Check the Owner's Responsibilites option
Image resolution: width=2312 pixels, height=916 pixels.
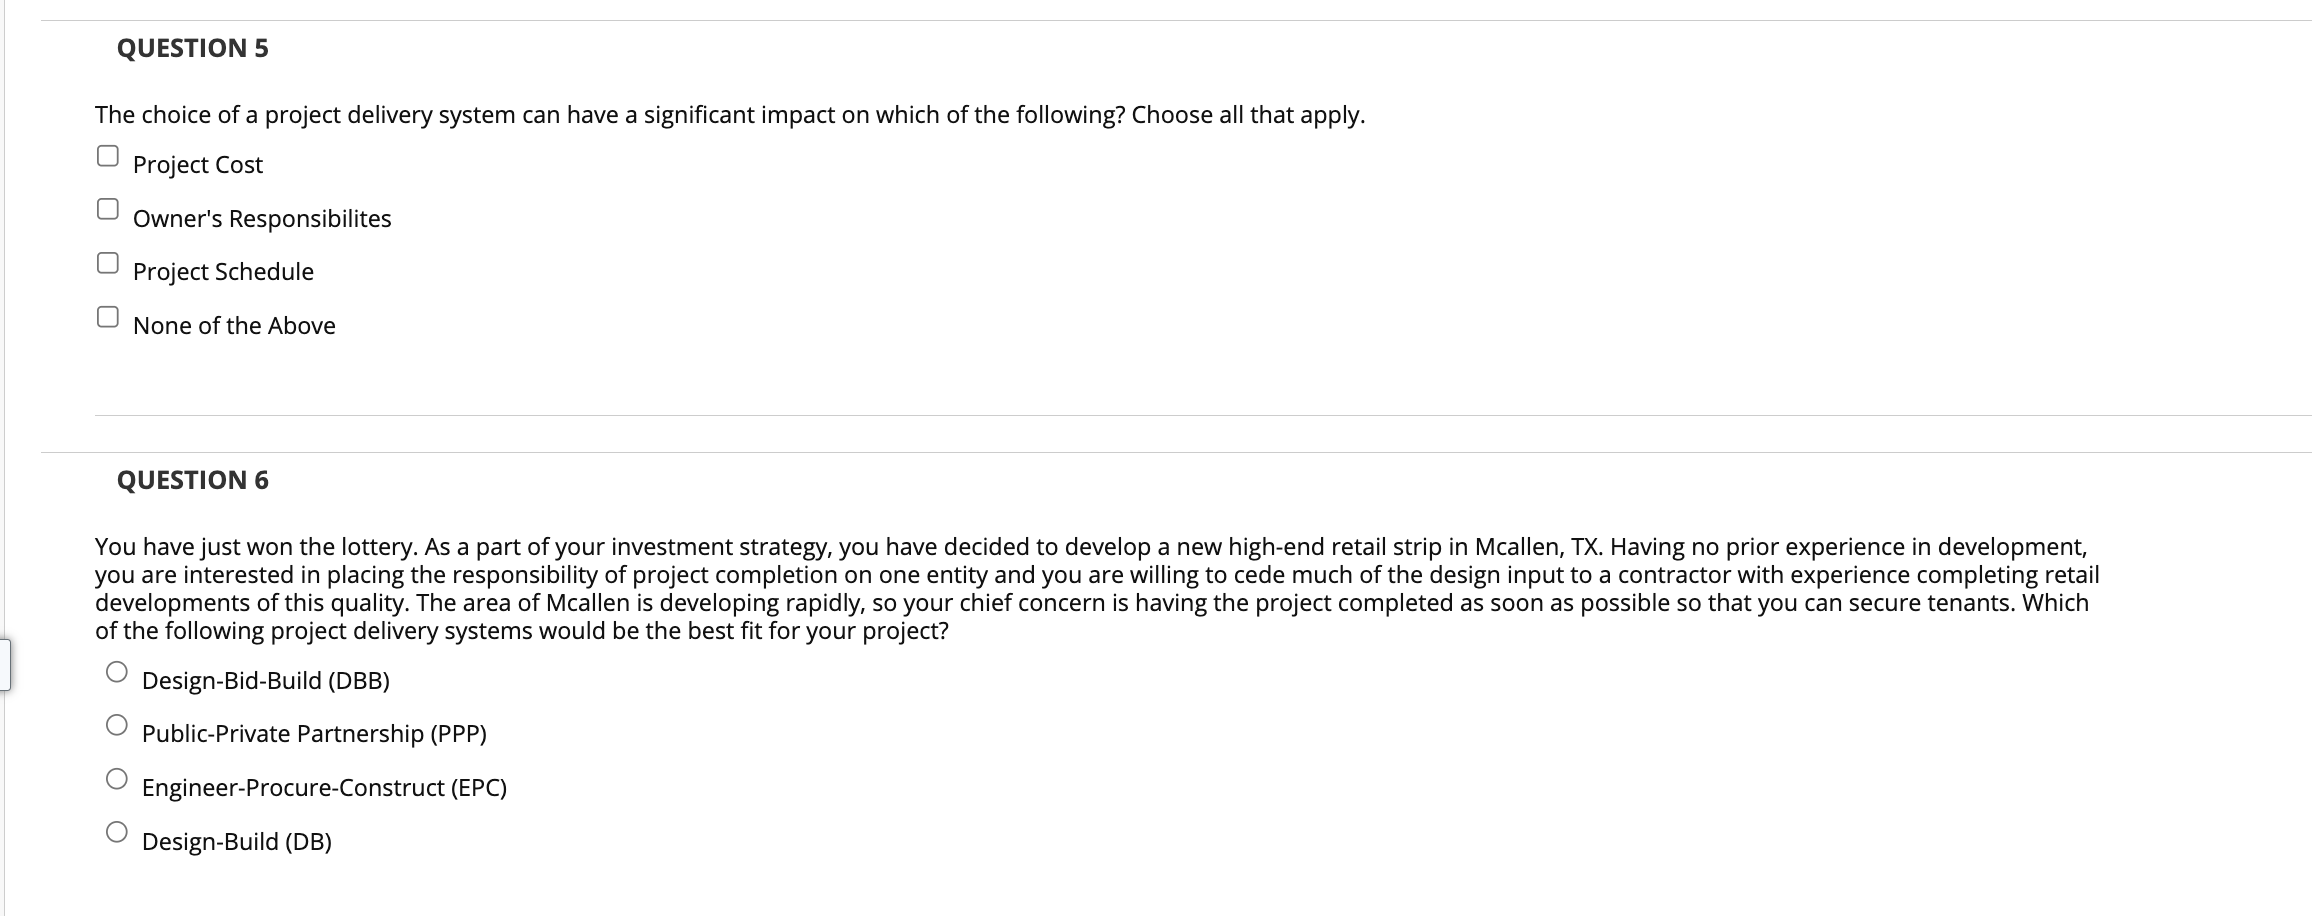coord(107,207)
